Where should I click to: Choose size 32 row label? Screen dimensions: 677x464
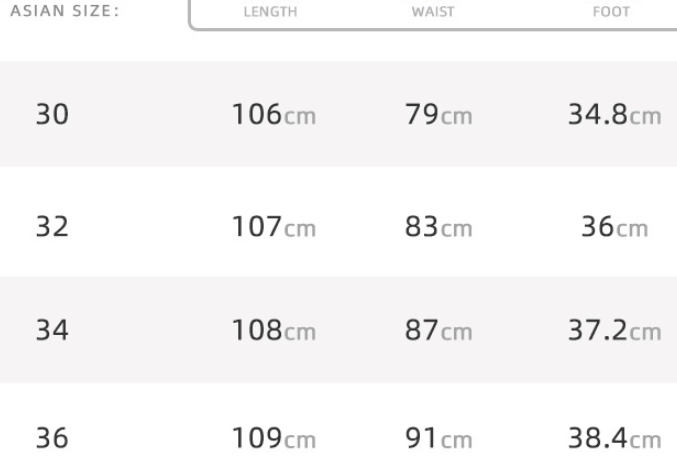click(53, 227)
